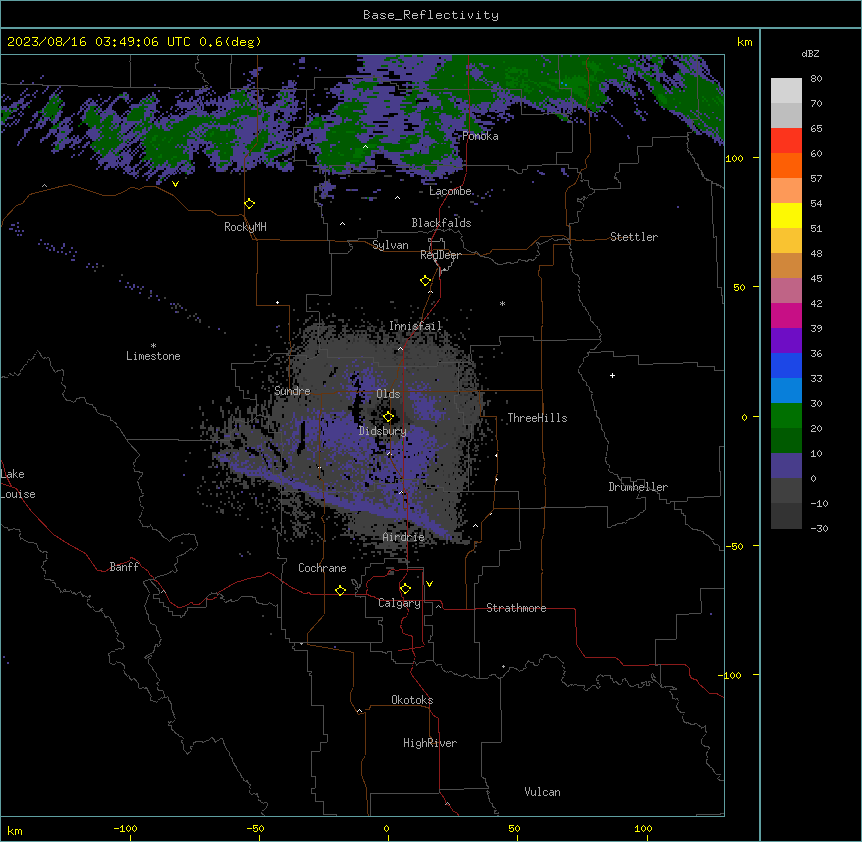Click the Strathmore city label
862x842 pixels.
coord(516,608)
